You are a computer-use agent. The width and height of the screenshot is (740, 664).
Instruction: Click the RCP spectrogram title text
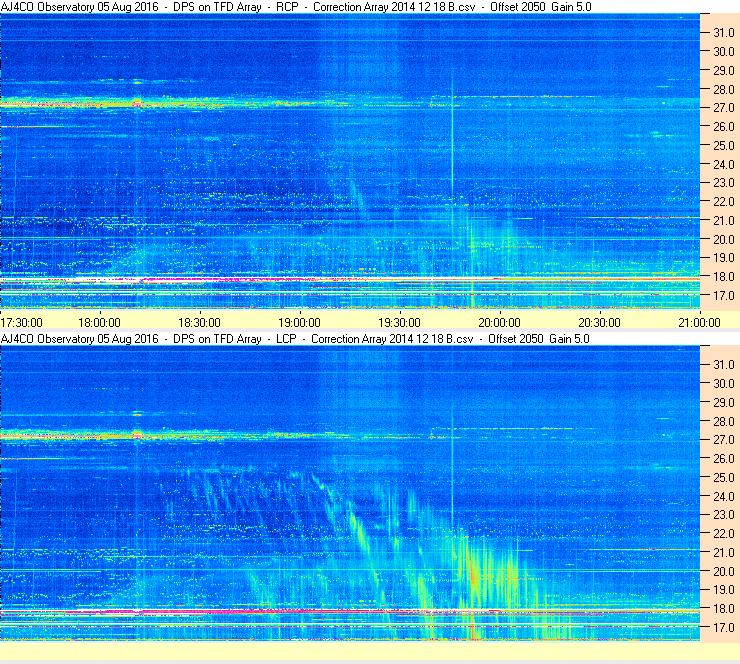click(296, 7)
